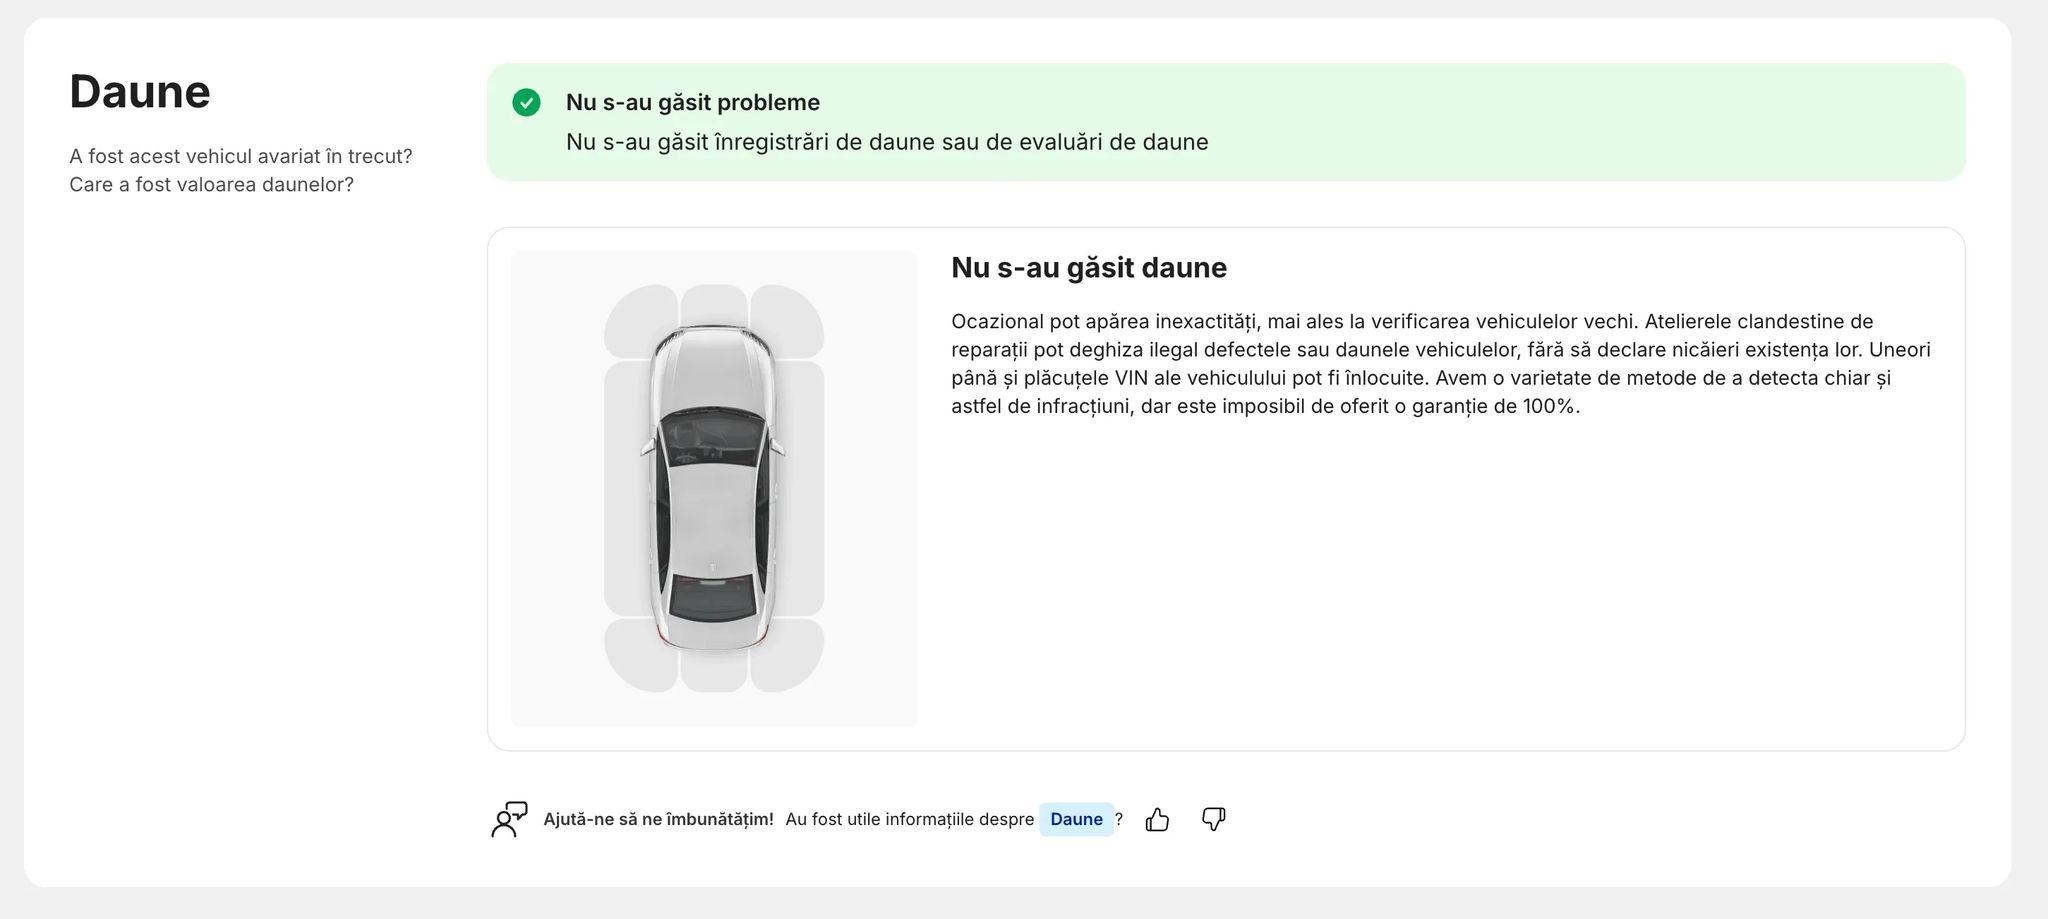Click the thumbs up feedback icon

click(x=1157, y=819)
